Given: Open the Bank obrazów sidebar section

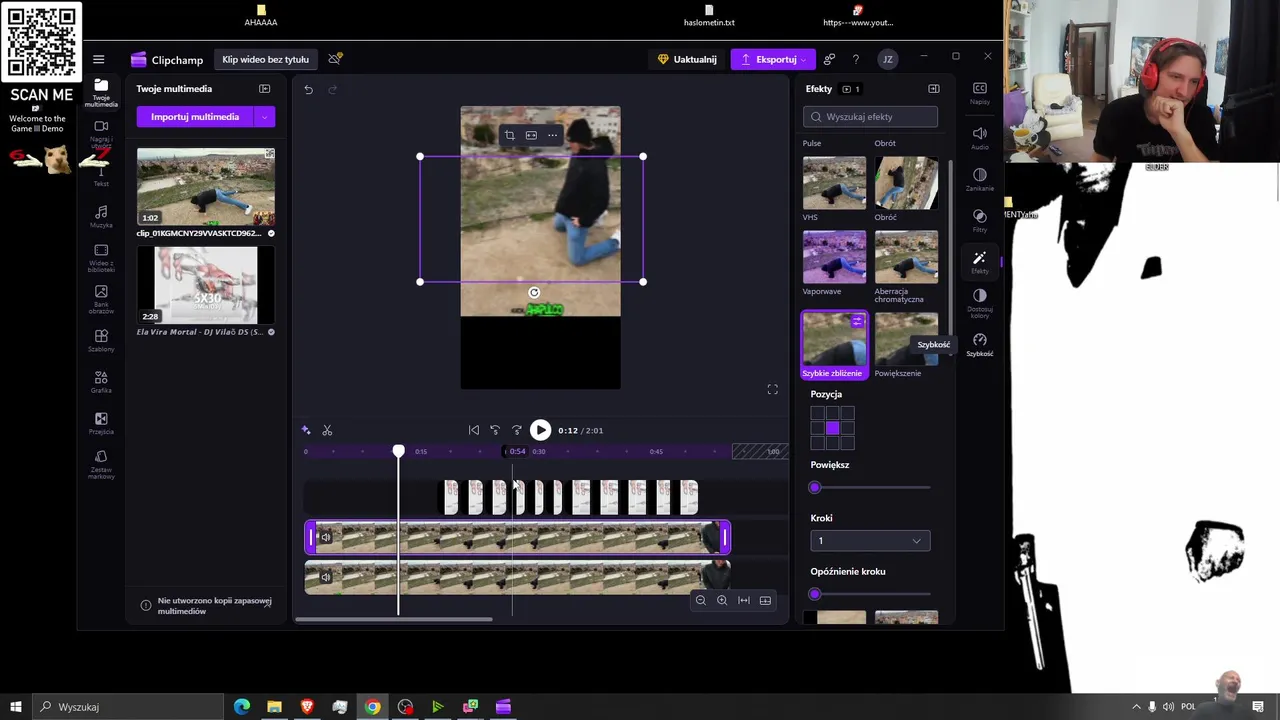Looking at the screenshot, I should [x=101, y=299].
